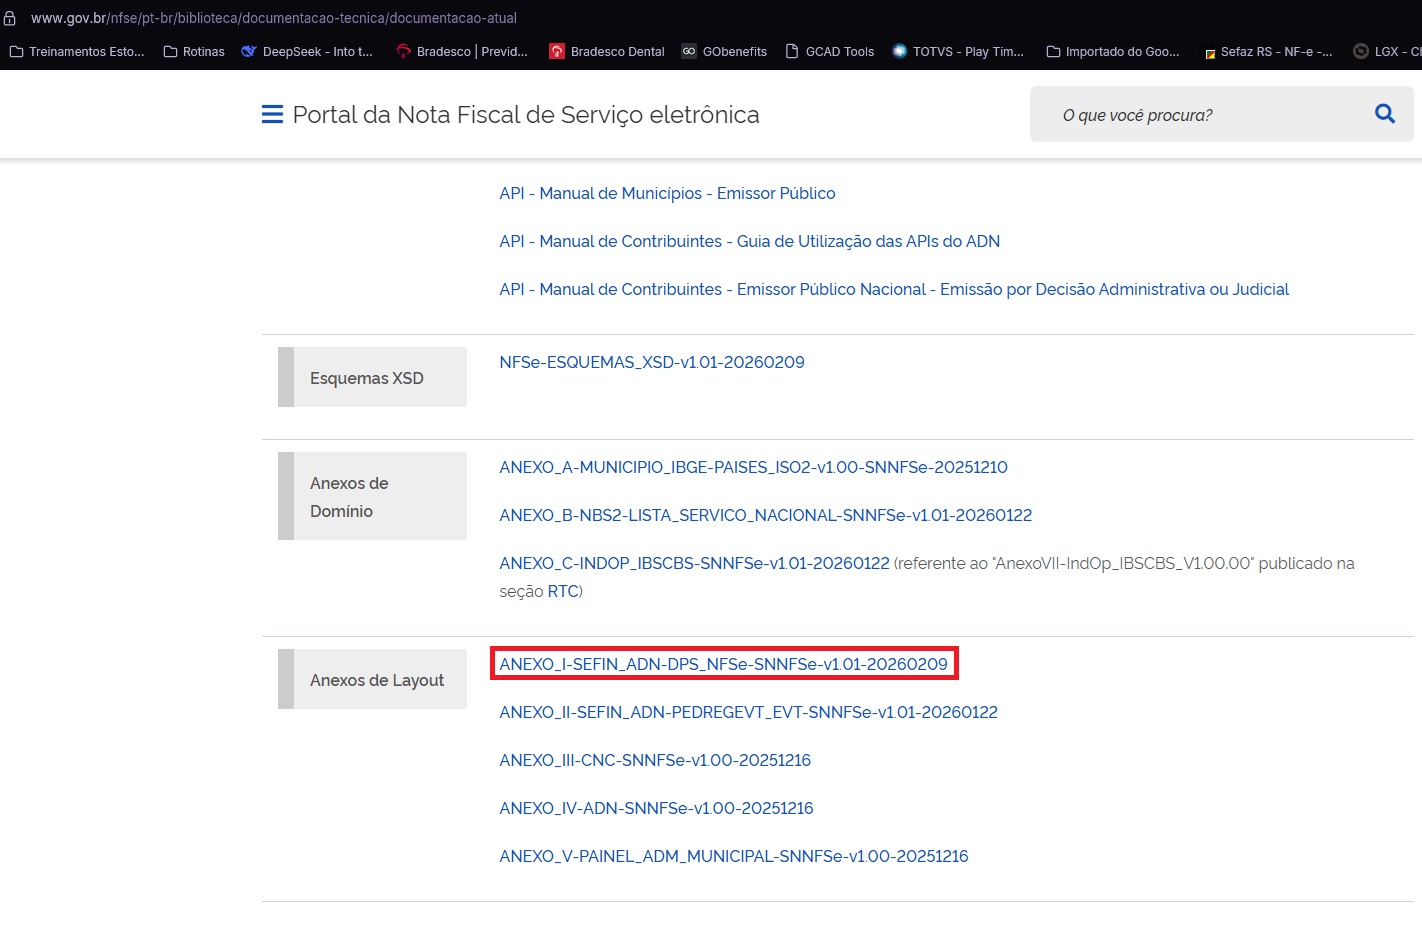1422x928 pixels.
Task: Open the DeepSeek bookmark
Action: (x=307, y=52)
